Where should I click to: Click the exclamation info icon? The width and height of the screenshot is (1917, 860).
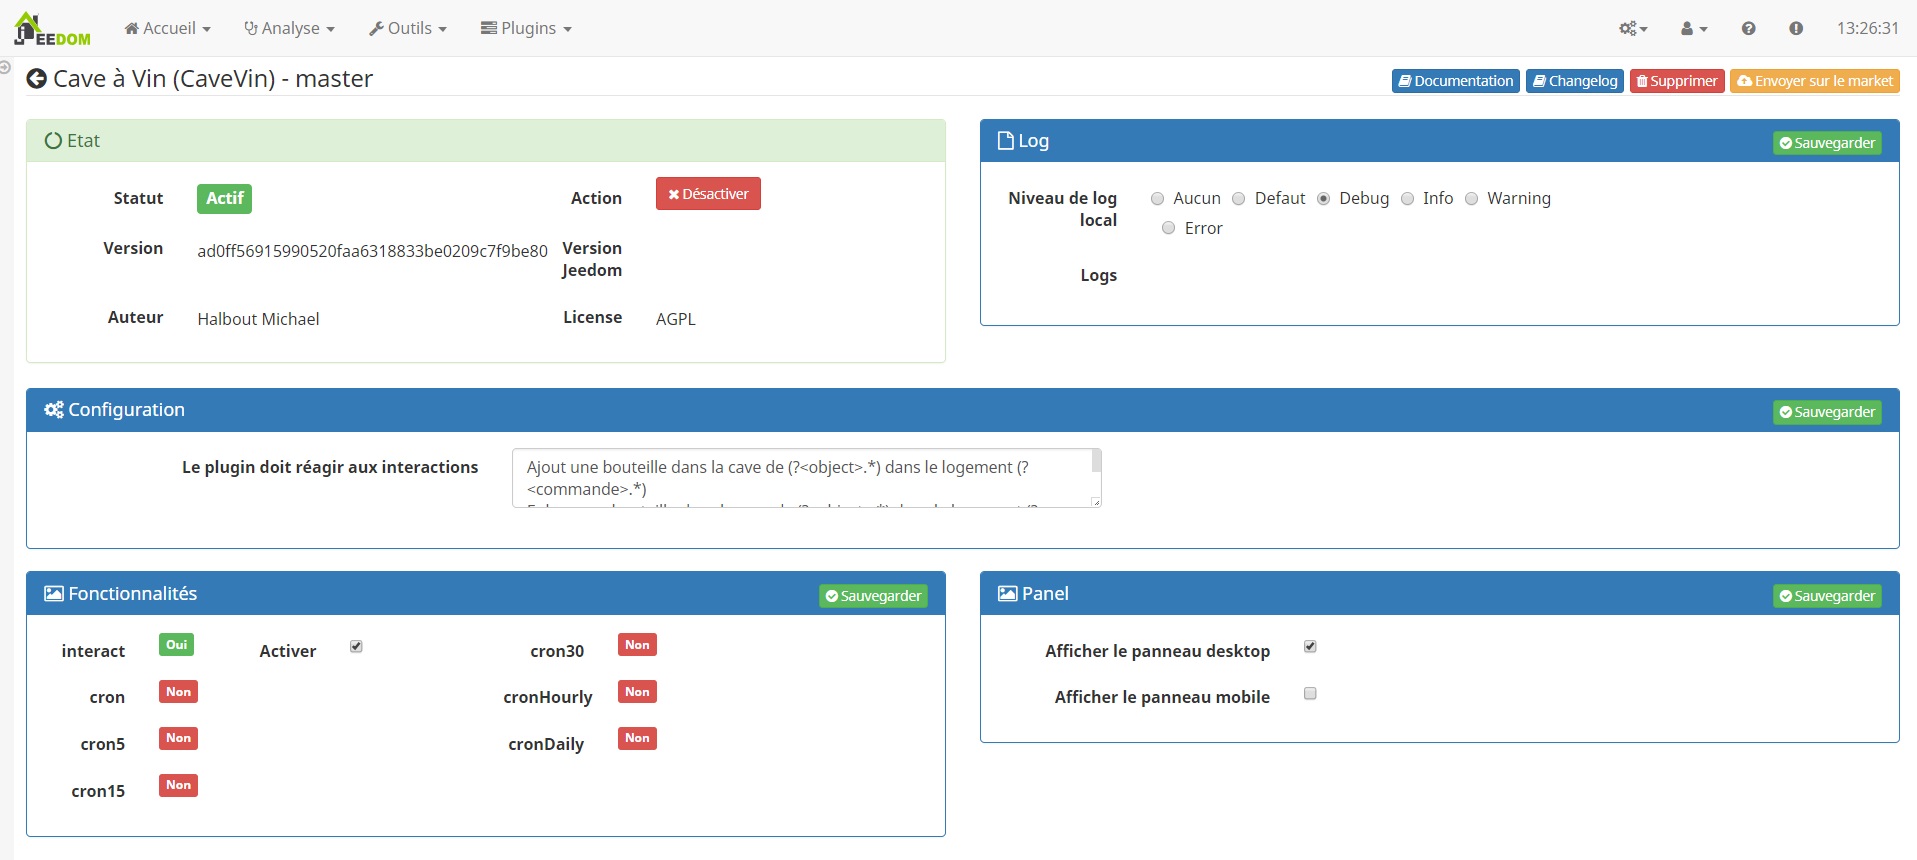pyautogui.click(x=1796, y=29)
